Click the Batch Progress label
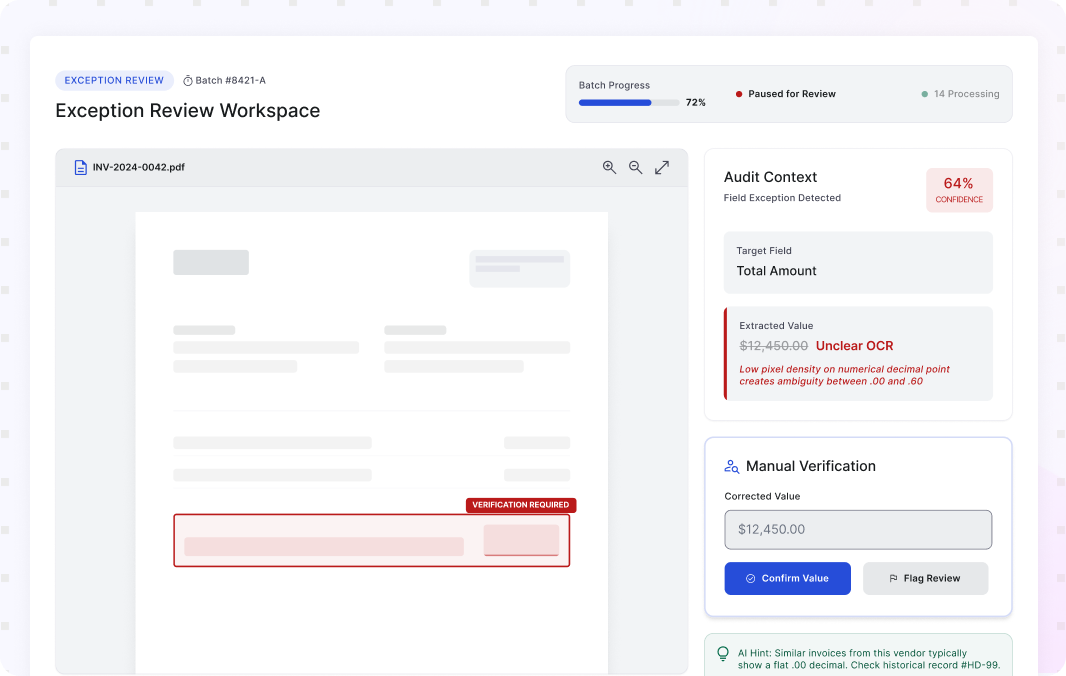1066x676 pixels. pyautogui.click(x=614, y=85)
